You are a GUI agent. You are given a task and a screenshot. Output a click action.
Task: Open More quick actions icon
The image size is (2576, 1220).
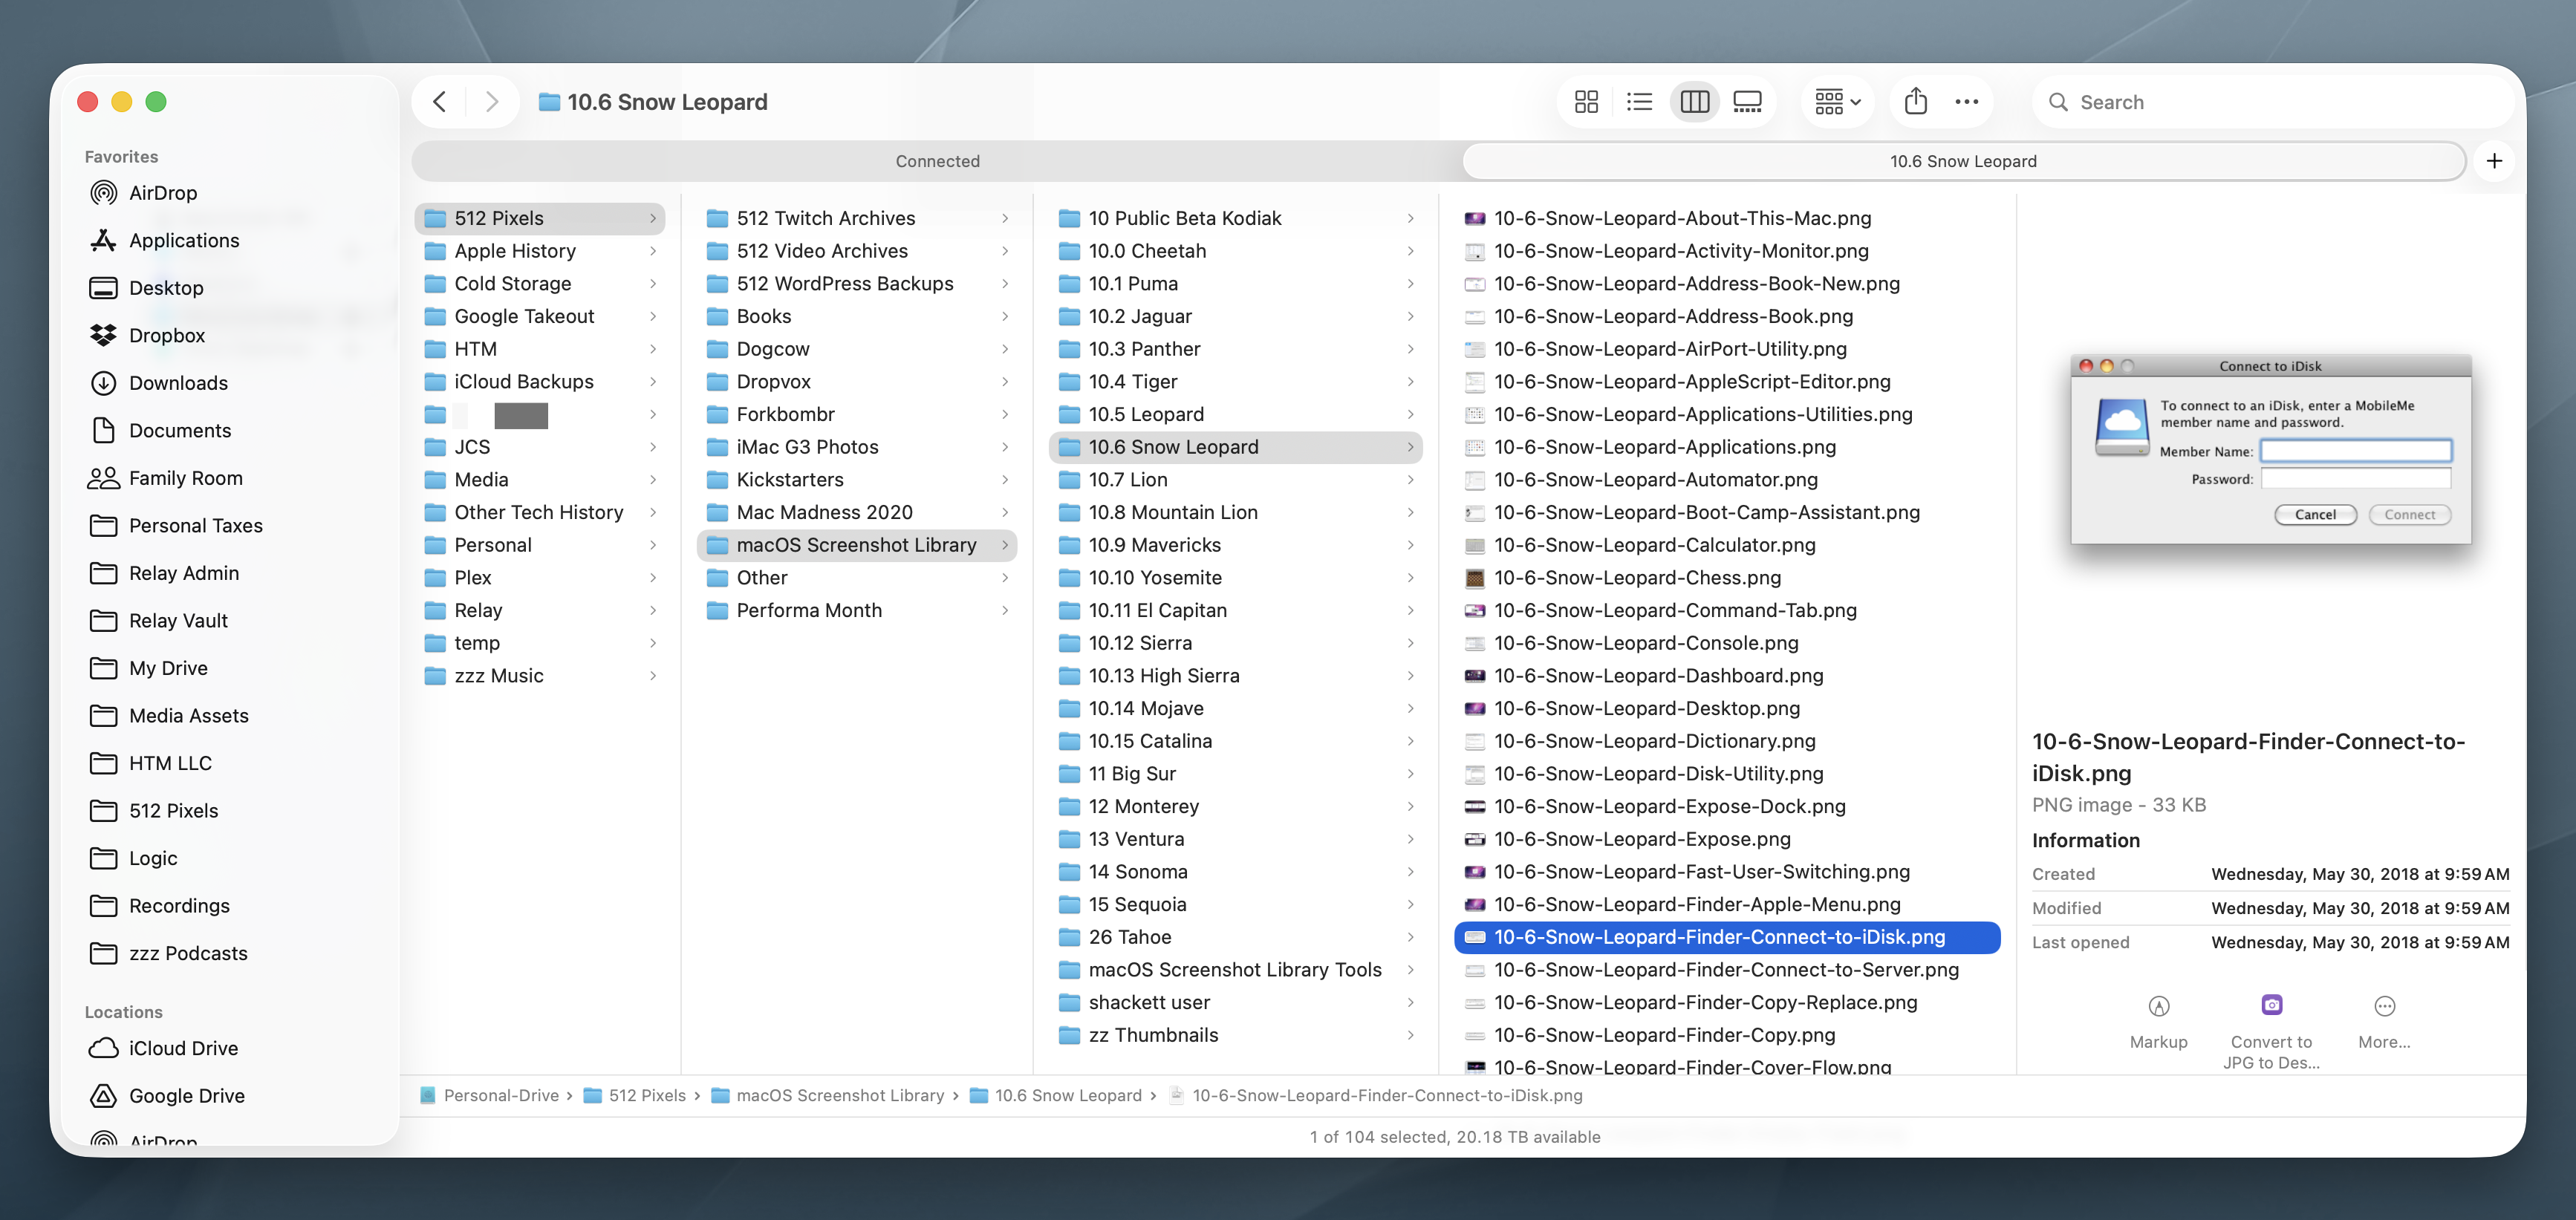(x=2384, y=1006)
